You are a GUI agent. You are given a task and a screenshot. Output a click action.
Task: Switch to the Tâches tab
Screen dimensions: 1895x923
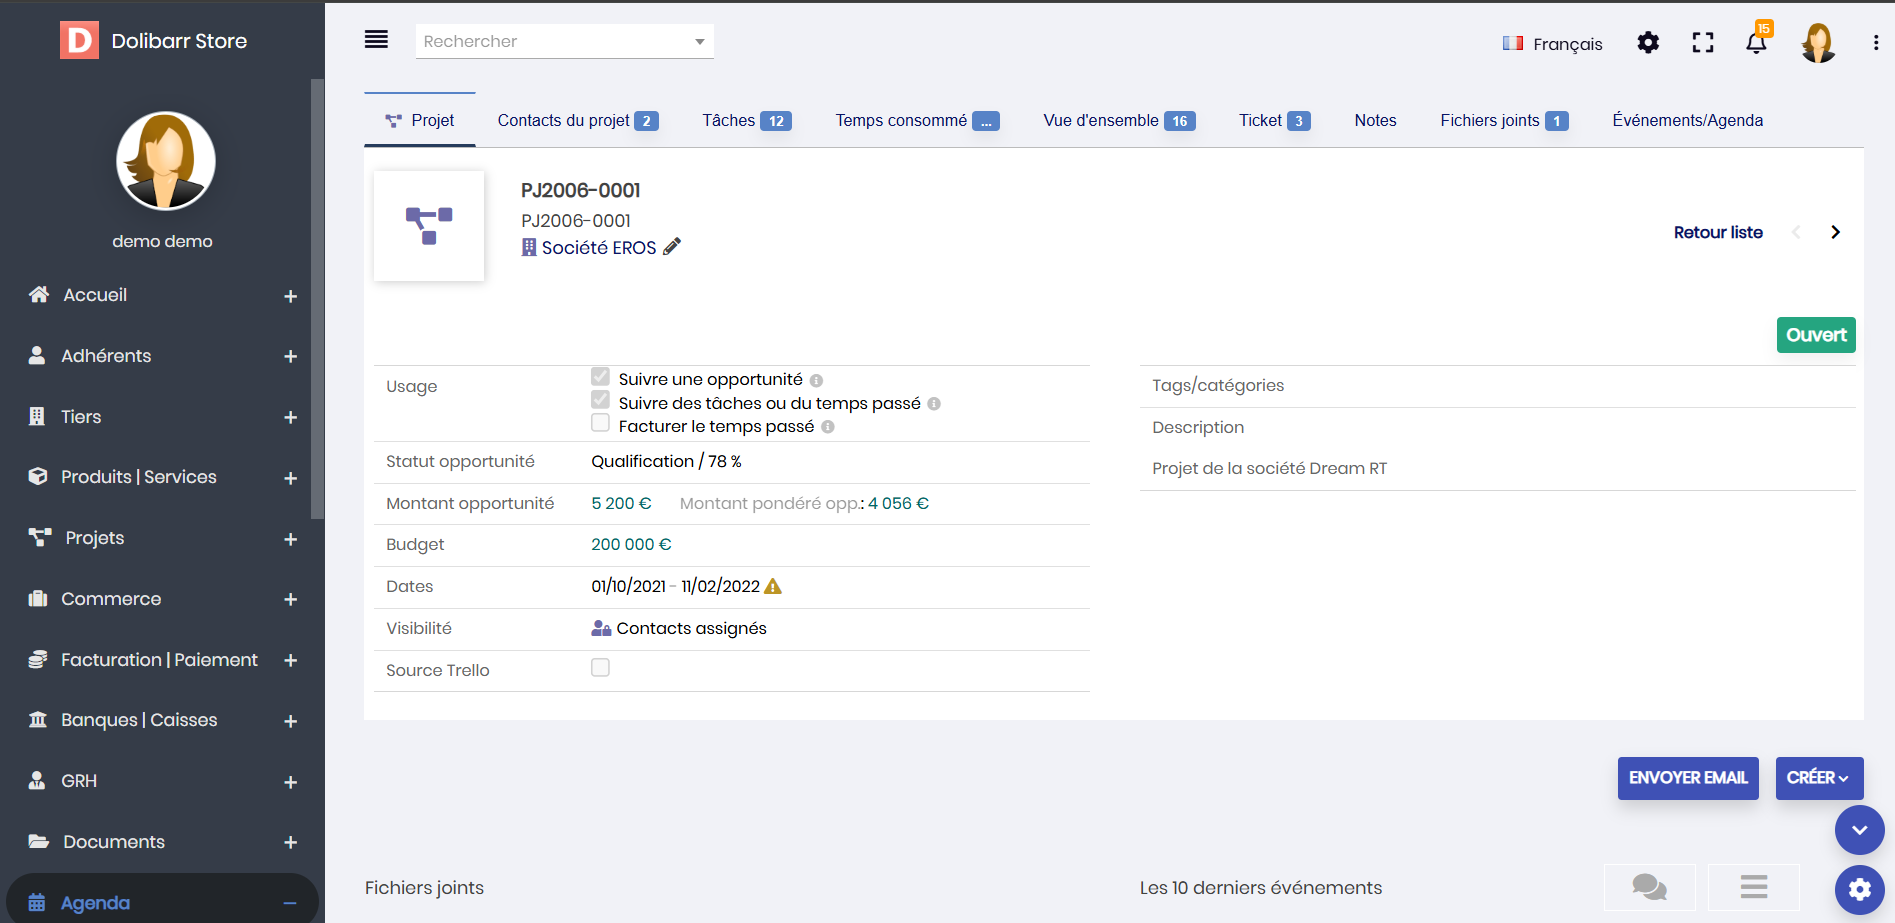[745, 120]
